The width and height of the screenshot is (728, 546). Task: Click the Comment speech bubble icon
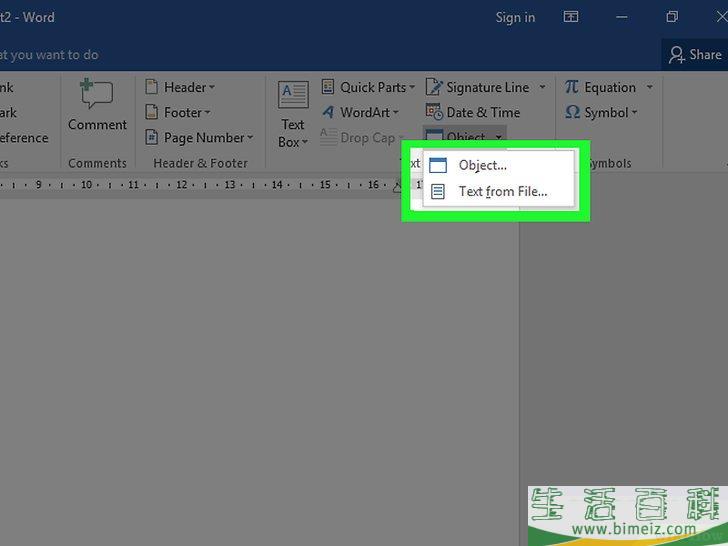pyautogui.click(x=96, y=94)
